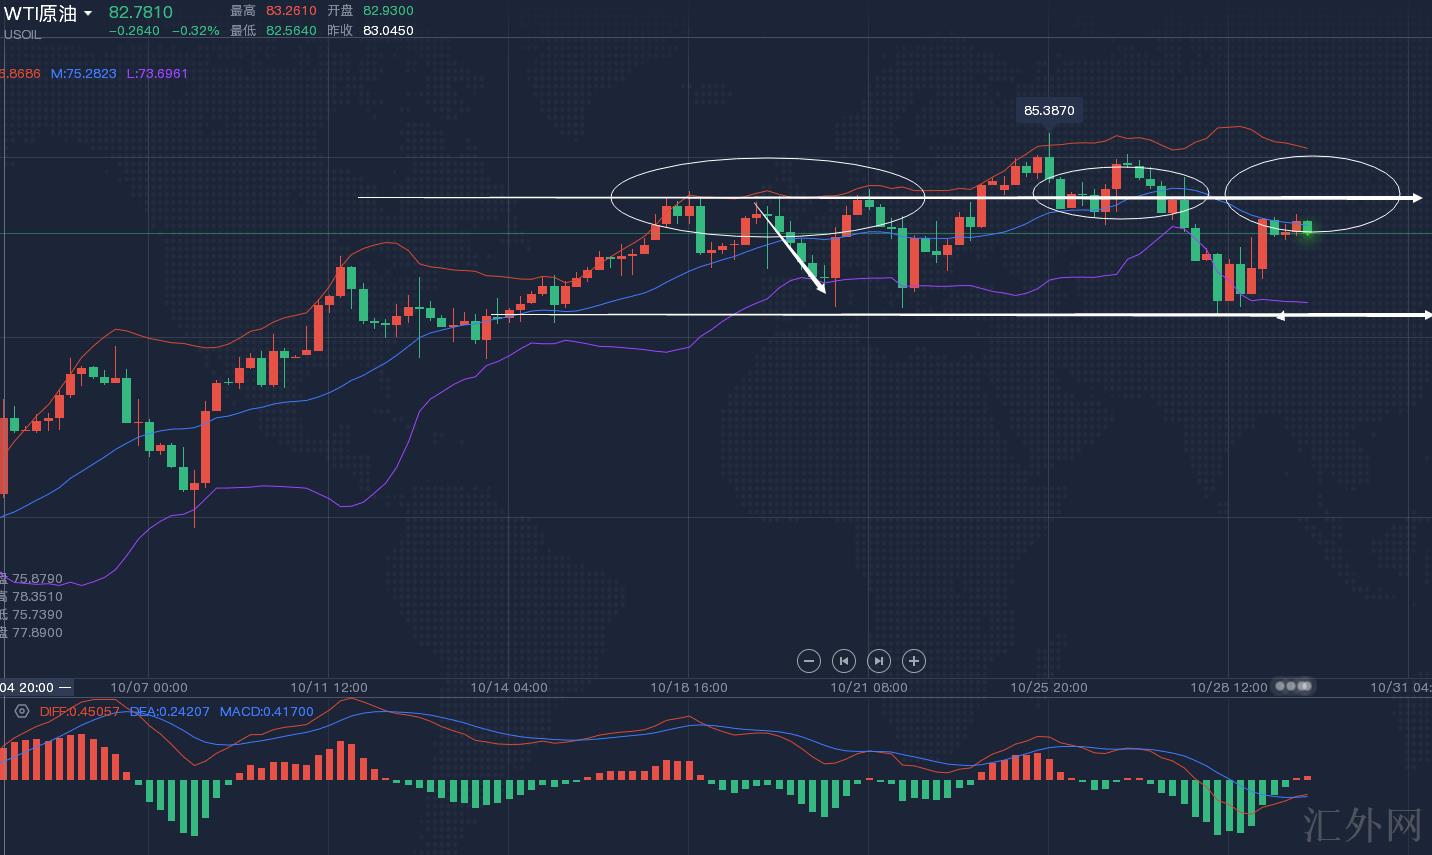This screenshot has width=1432, height=855.
Task: Click the skip-to-next chart navigation icon
Action: click(x=878, y=661)
